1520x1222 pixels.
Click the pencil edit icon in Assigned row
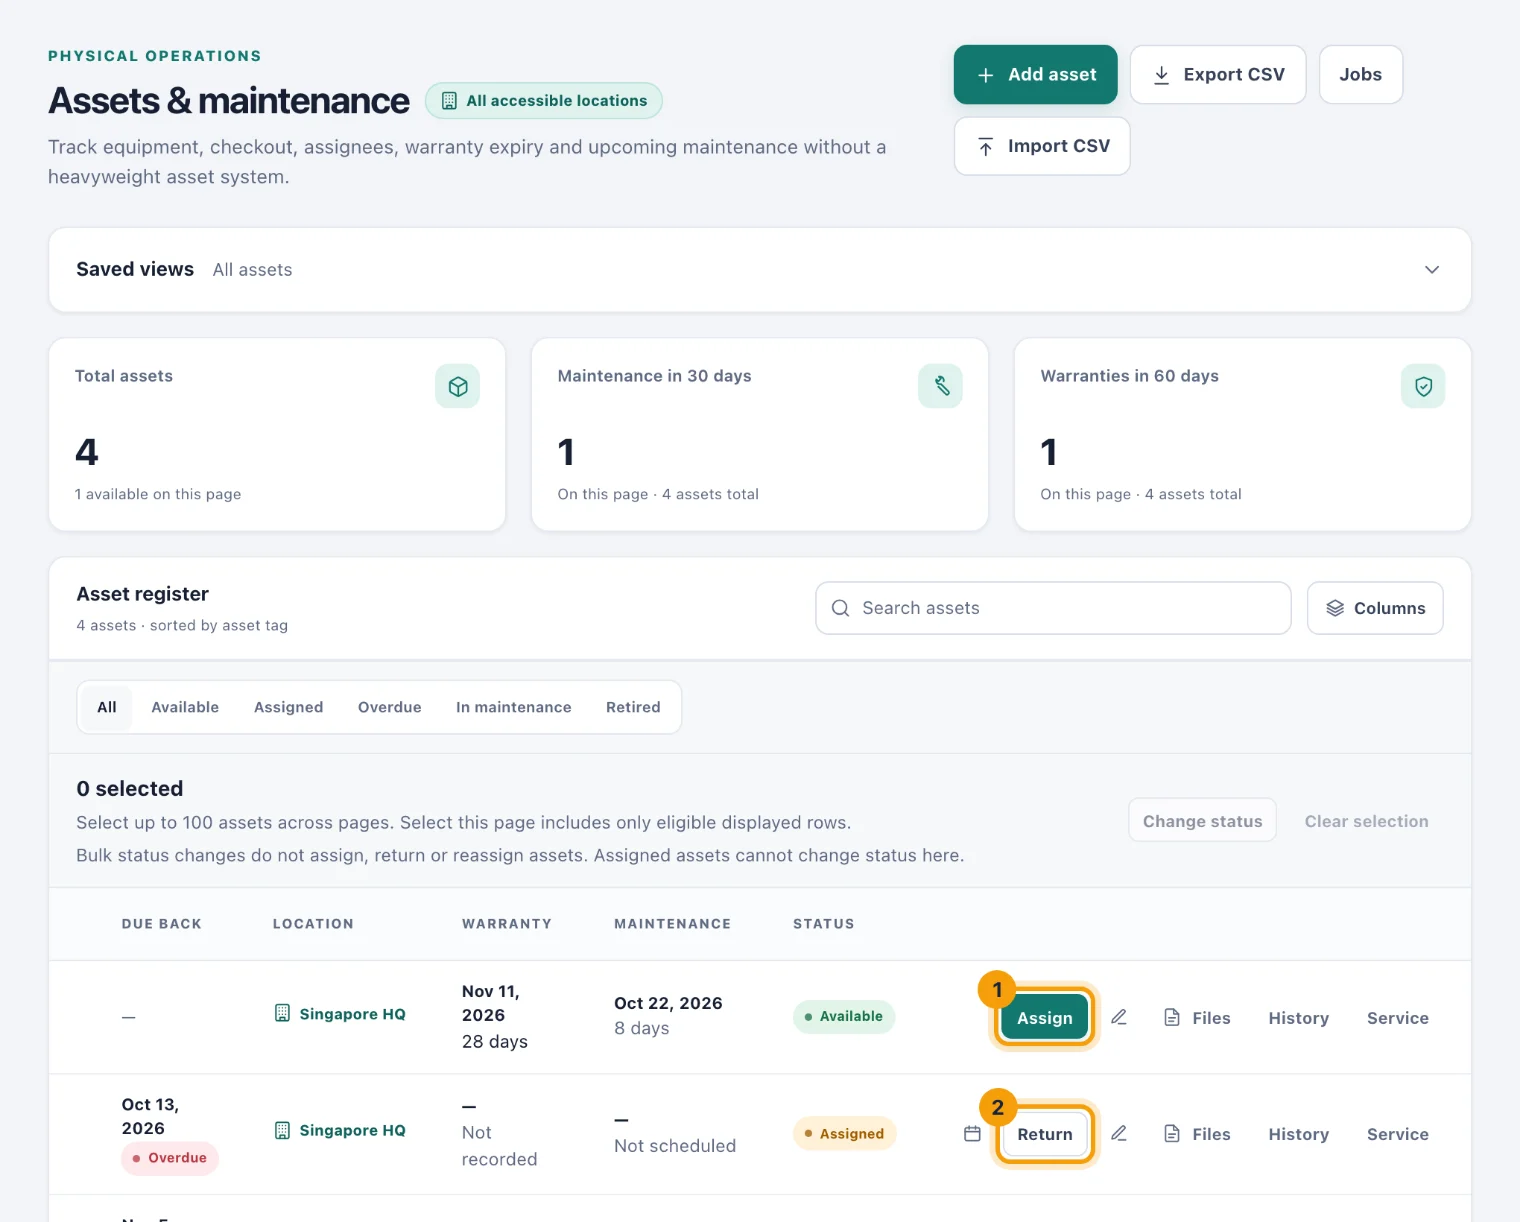(x=1119, y=1133)
